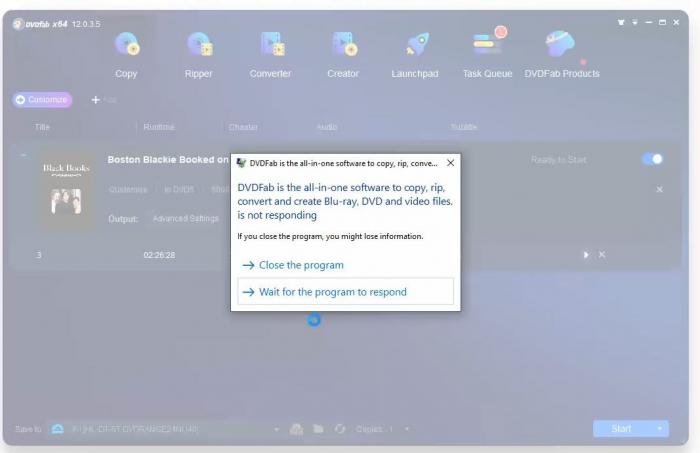Click the refresh icon near Copies
This screenshot has width=700, height=453.
340,429
